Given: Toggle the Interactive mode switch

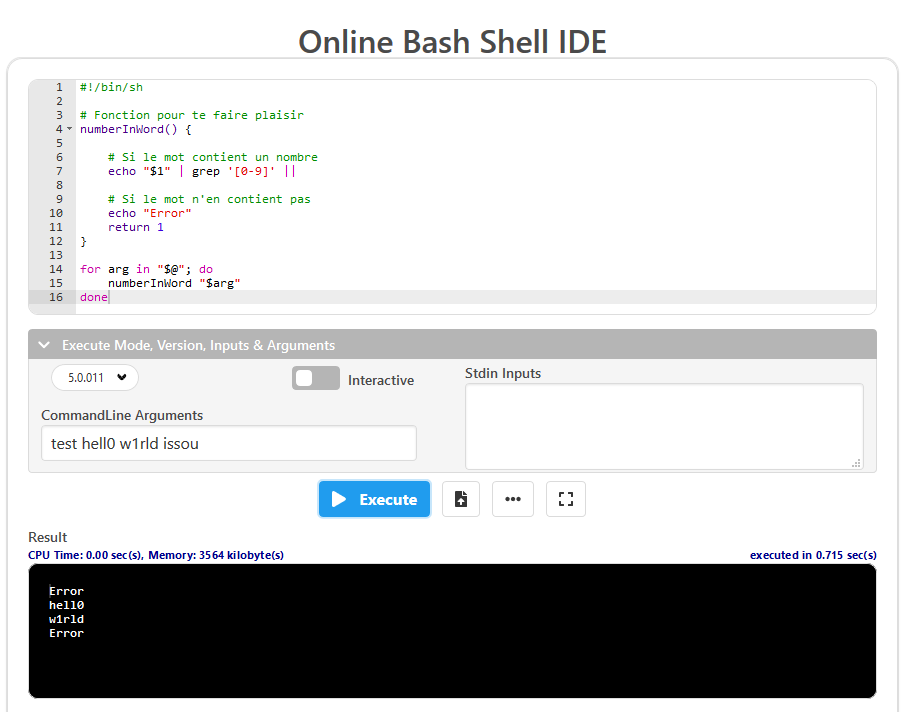Looking at the screenshot, I should (316, 379).
